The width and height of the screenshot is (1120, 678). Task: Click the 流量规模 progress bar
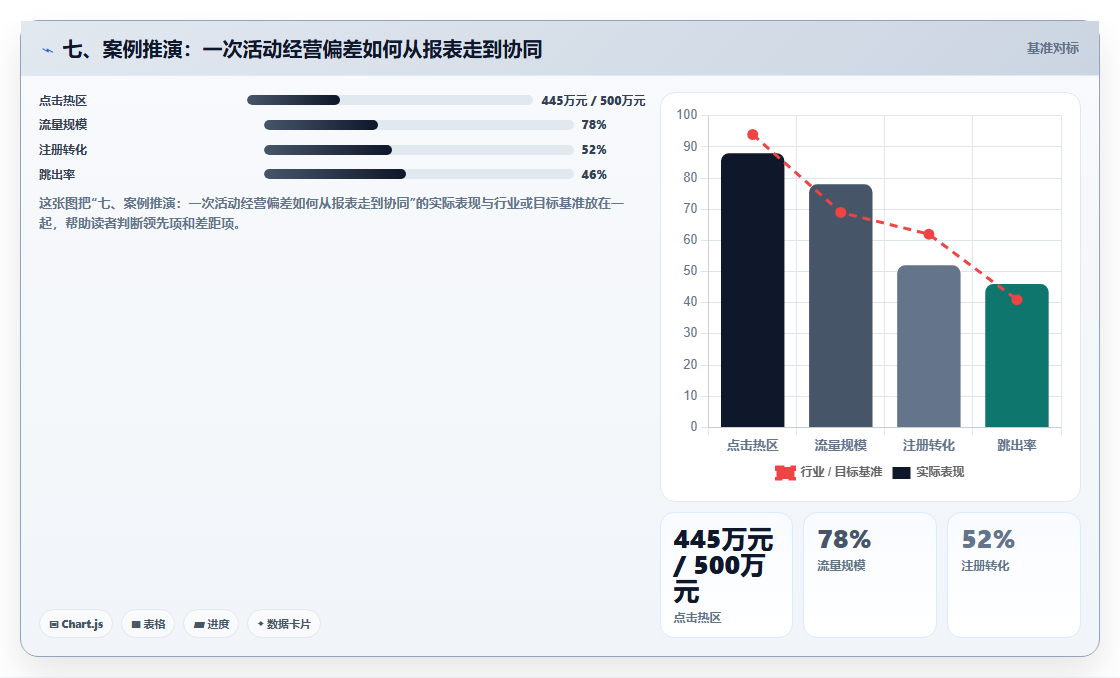[419, 125]
